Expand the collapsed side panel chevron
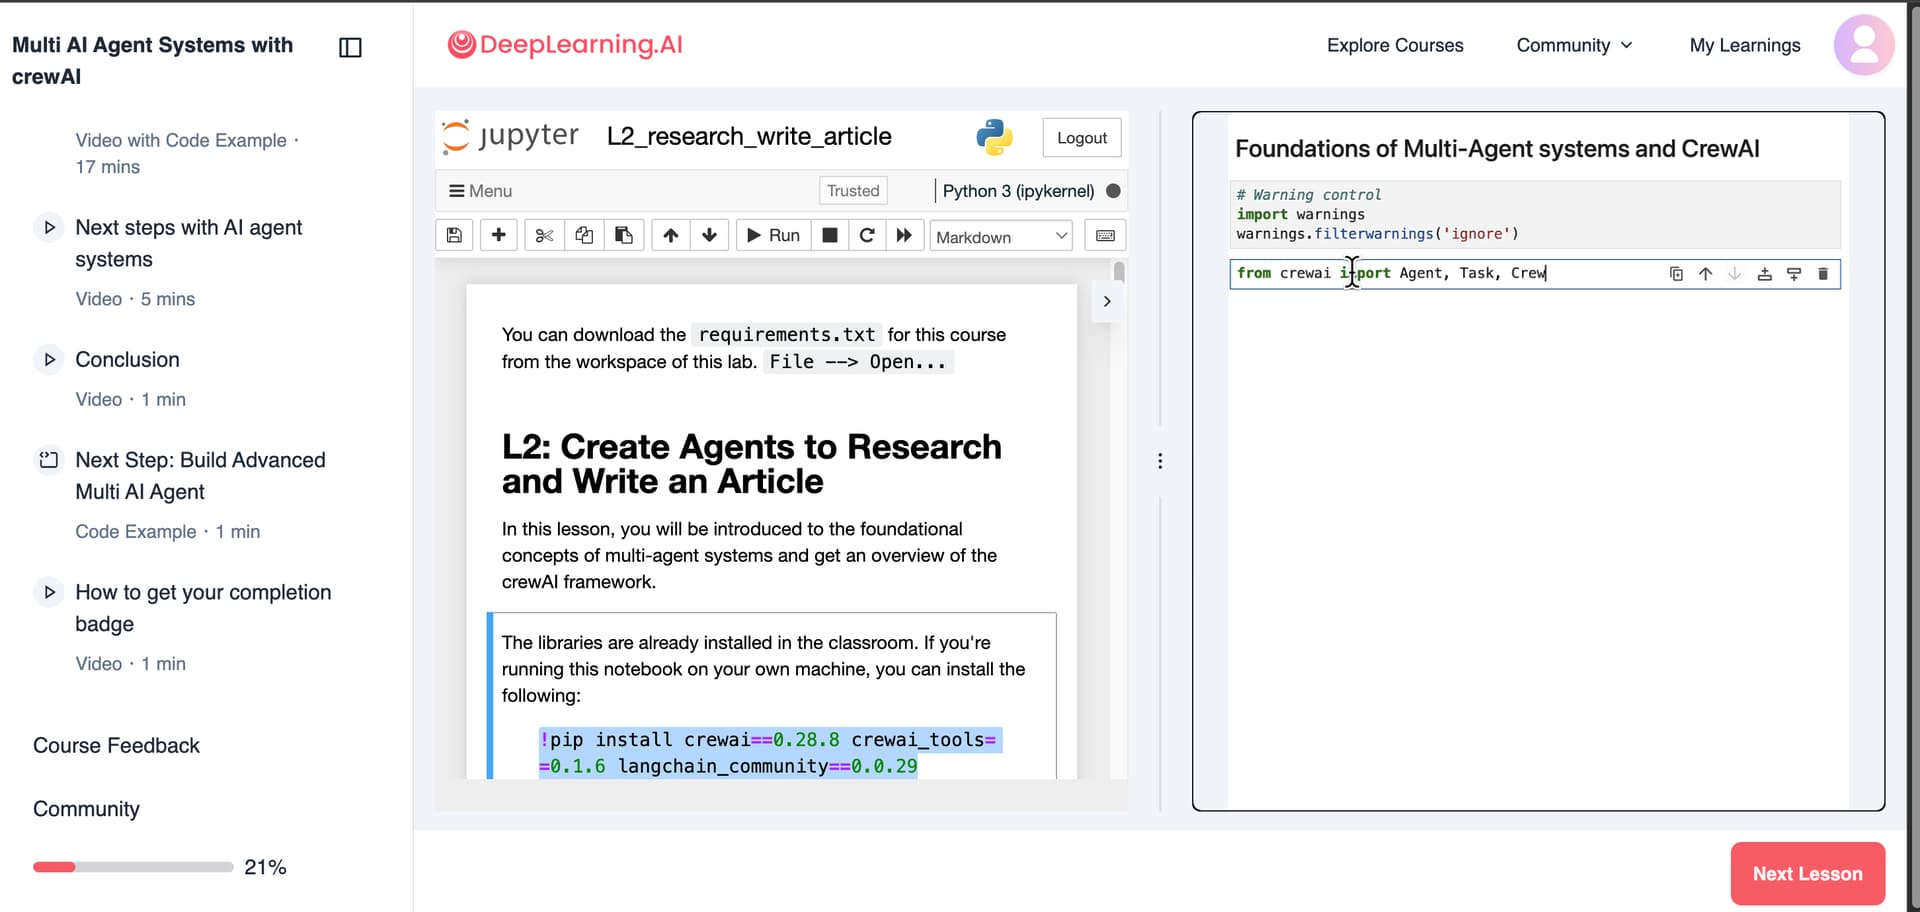The image size is (1920, 912). (1107, 301)
